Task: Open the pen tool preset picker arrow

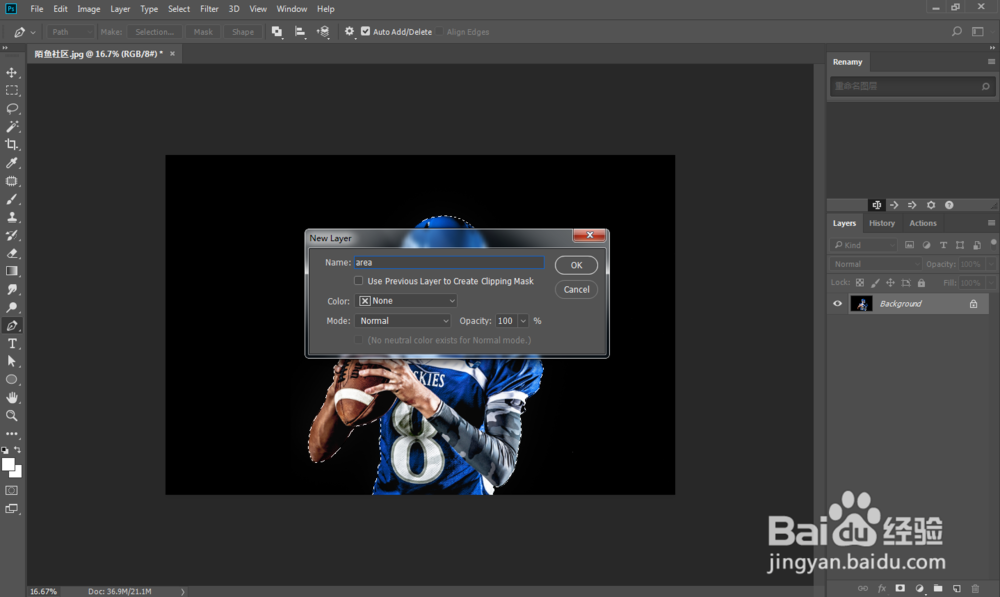Action: coord(33,32)
